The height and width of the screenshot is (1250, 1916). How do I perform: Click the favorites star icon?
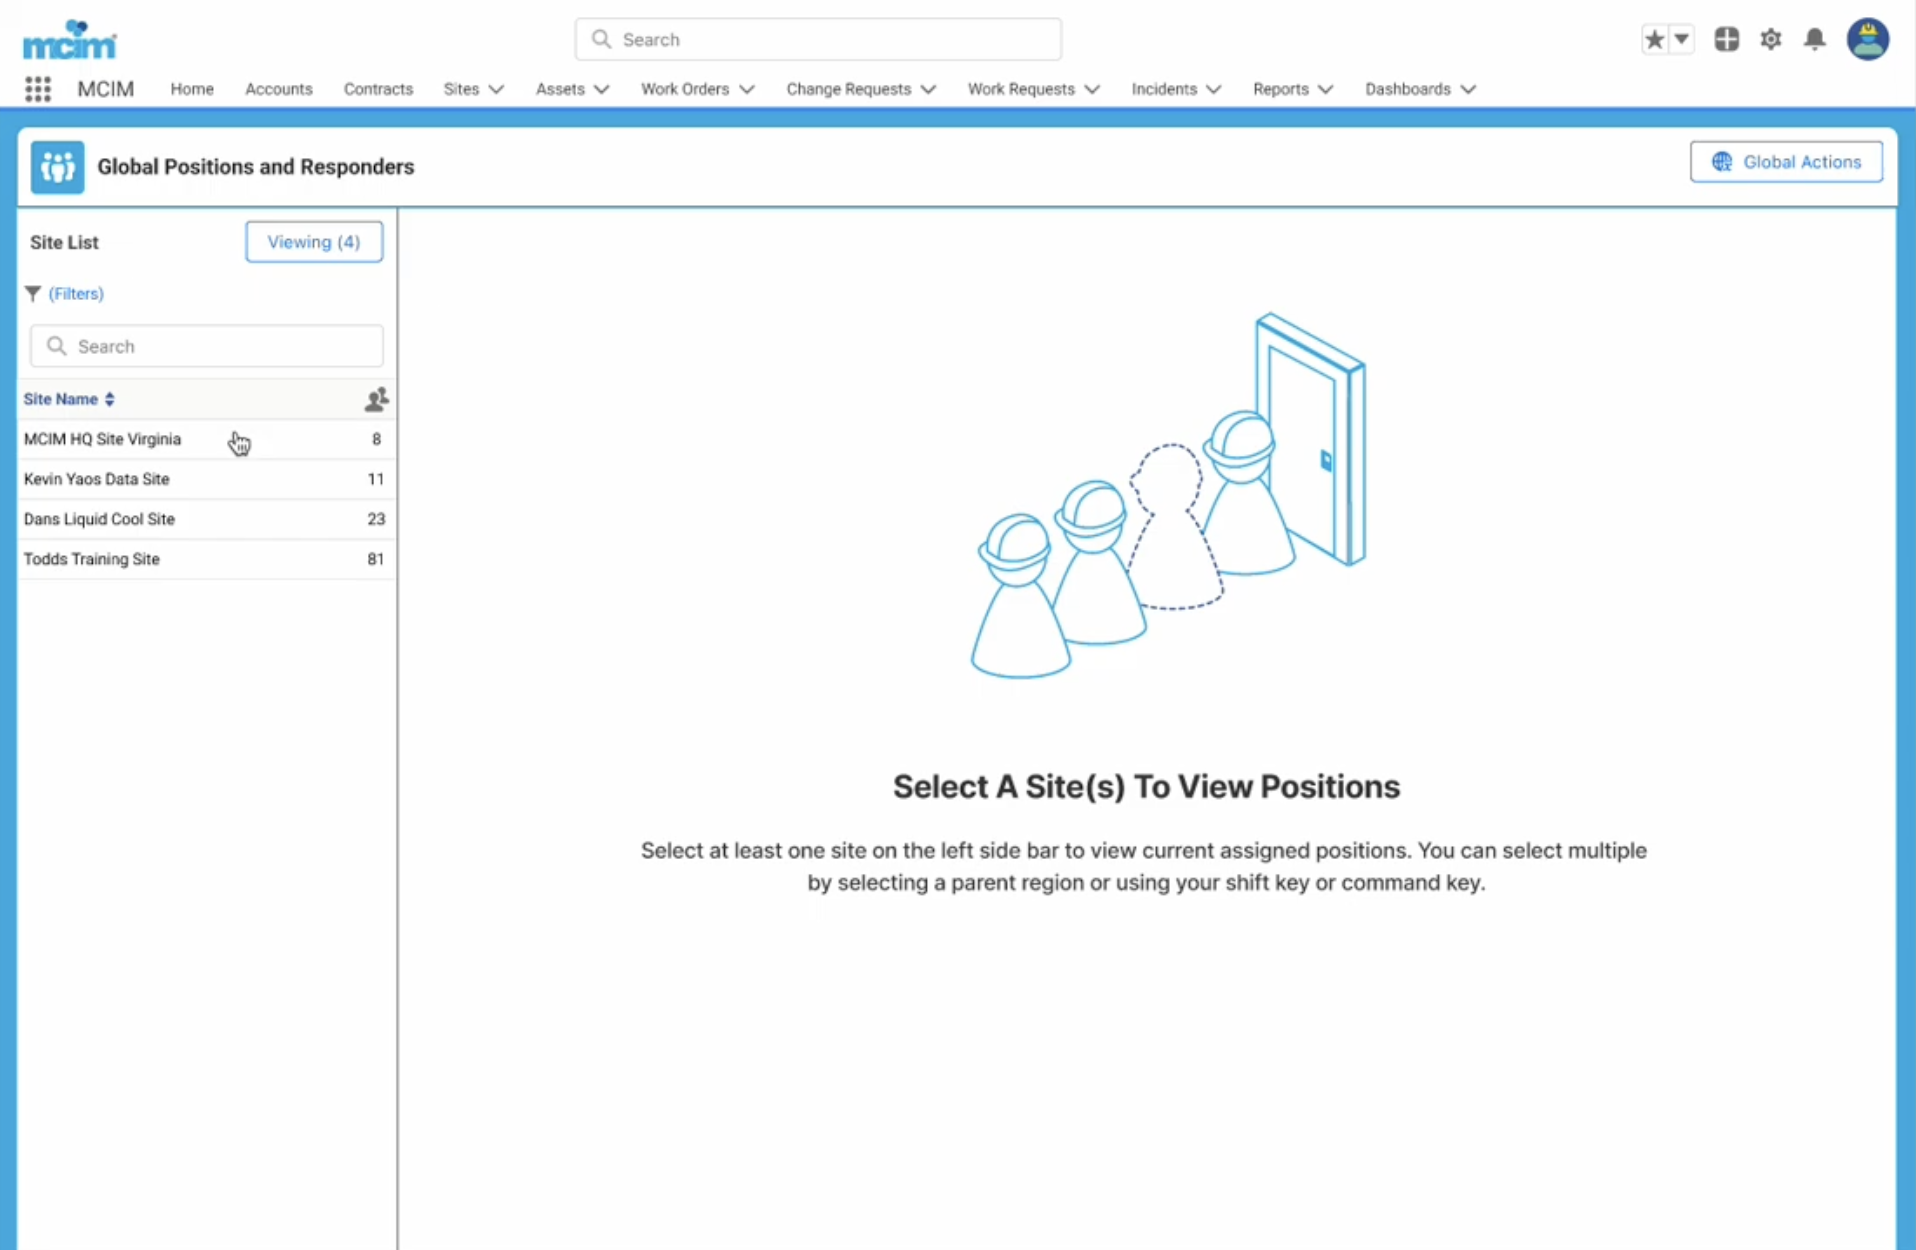coord(1655,39)
